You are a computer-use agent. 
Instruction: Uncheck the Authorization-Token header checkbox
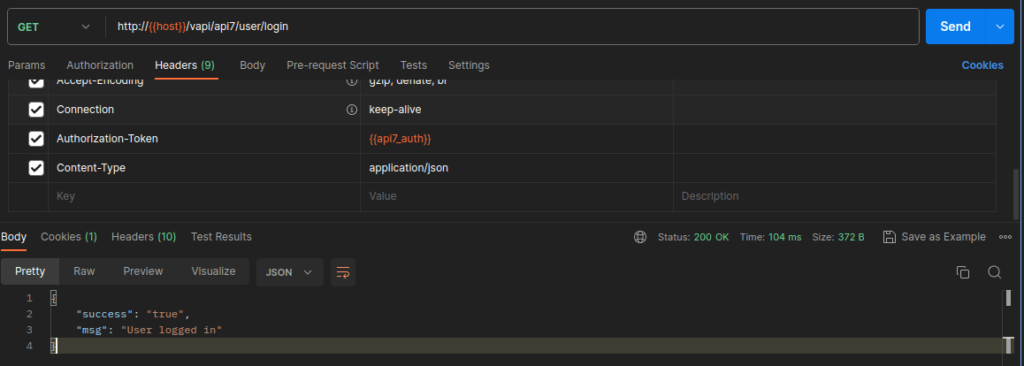coord(36,139)
